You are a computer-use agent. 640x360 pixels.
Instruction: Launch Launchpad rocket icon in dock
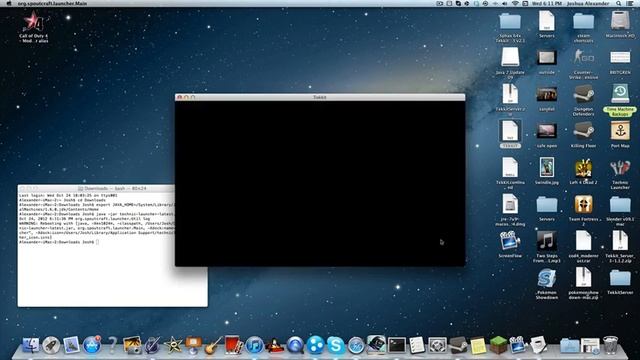(x=51, y=345)
